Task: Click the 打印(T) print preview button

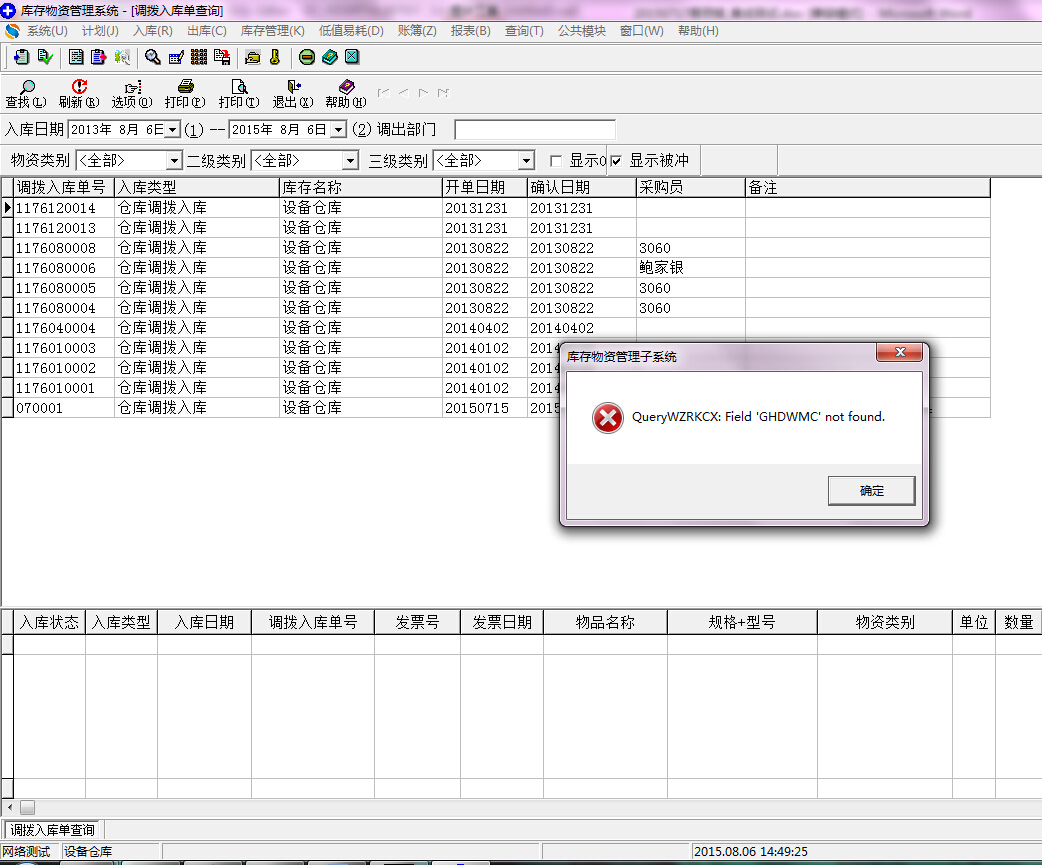Action: [239, 94]
